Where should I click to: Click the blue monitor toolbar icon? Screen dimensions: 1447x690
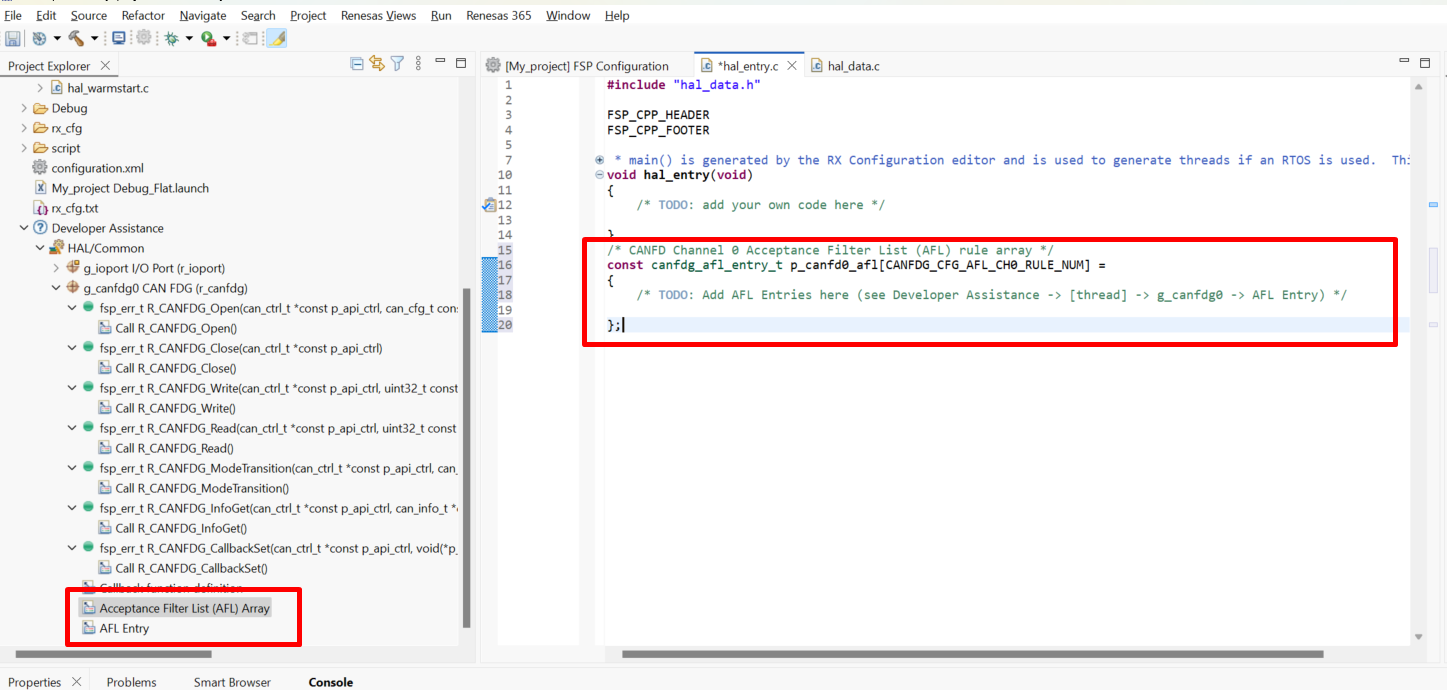(x=119, y=38)
